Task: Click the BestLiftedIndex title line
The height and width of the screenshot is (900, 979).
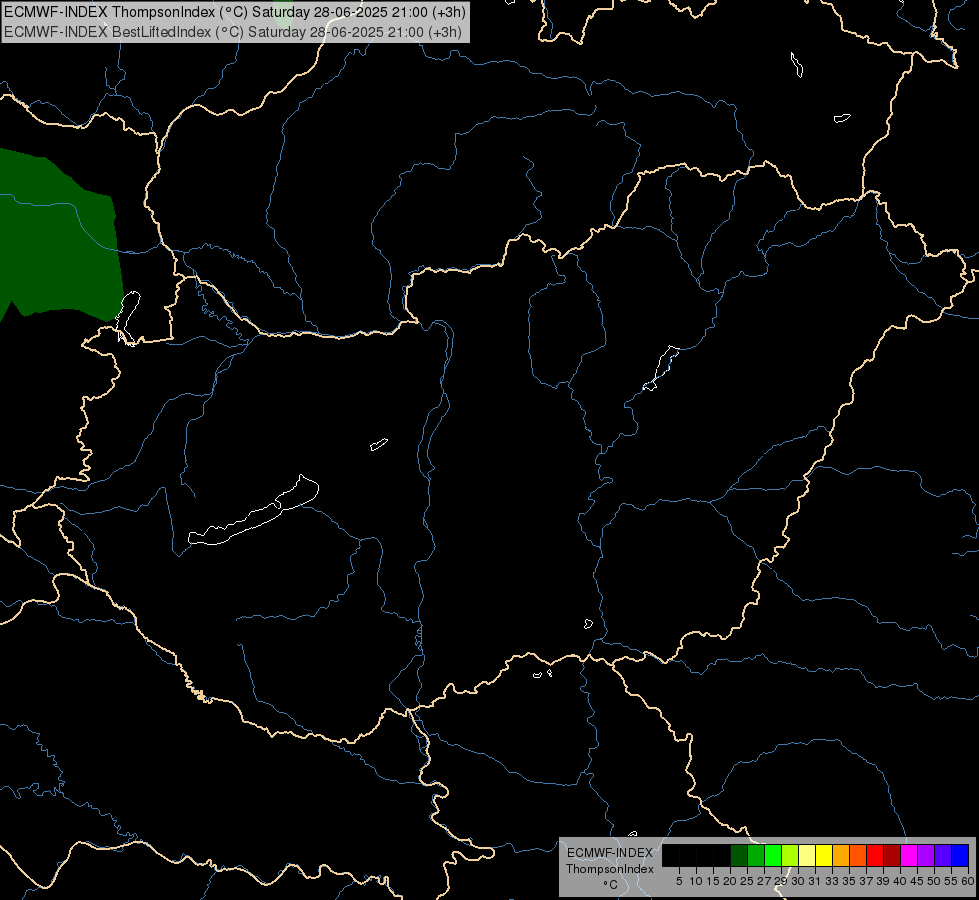Action: tap(233, 32)
